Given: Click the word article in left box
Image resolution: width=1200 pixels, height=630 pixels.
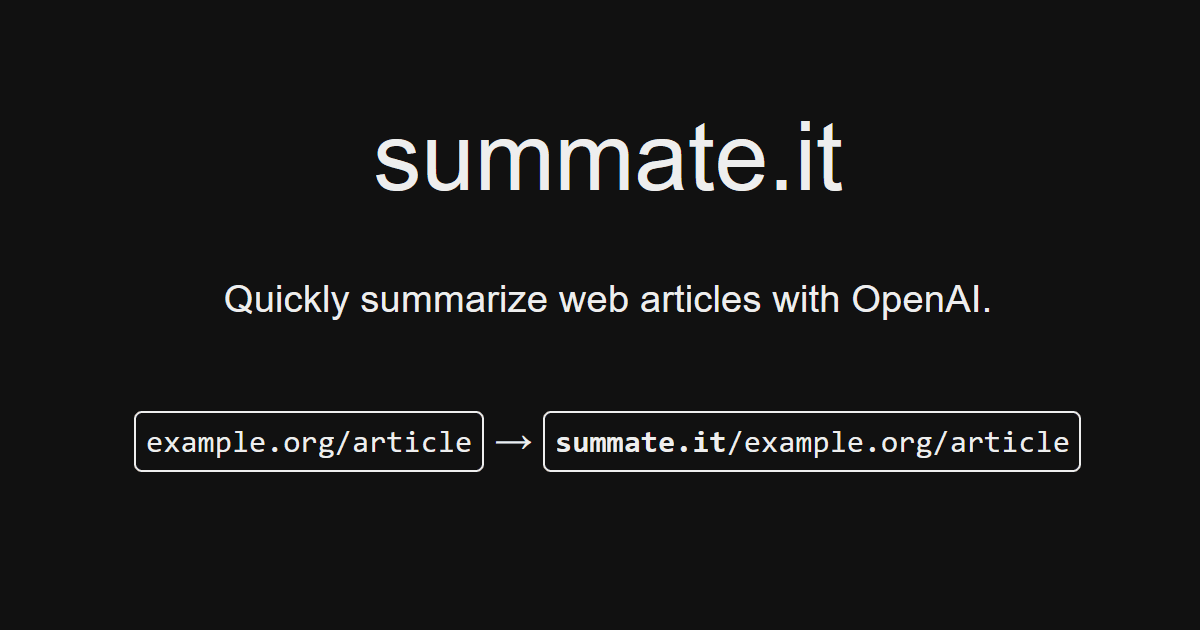Looking at the screenshot, I should (x=412, y=442).
